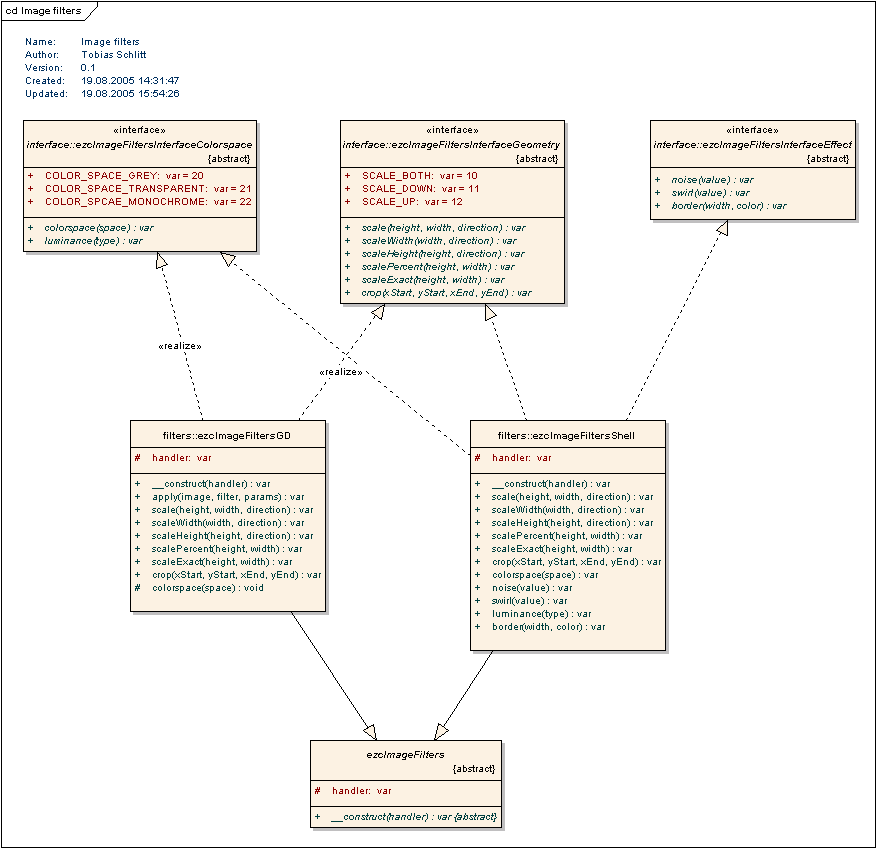Select the protected colorspace(space) : void method
Screen dimensions: 876x848
coord(208,588)
